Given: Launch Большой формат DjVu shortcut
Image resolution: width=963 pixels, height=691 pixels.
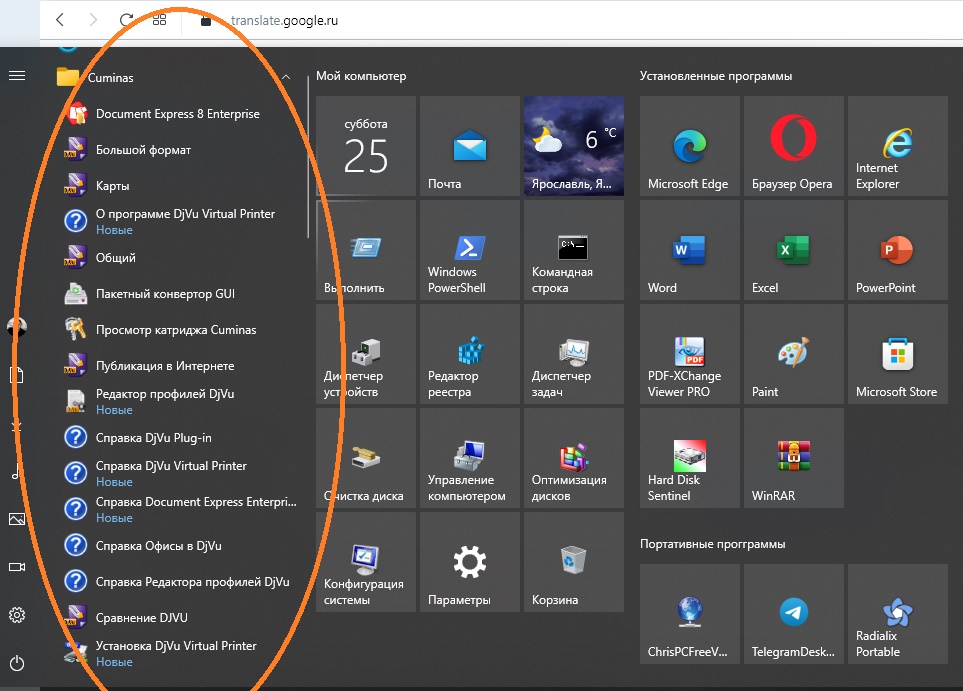Looking at the screenshot, I should pos(178,150).
